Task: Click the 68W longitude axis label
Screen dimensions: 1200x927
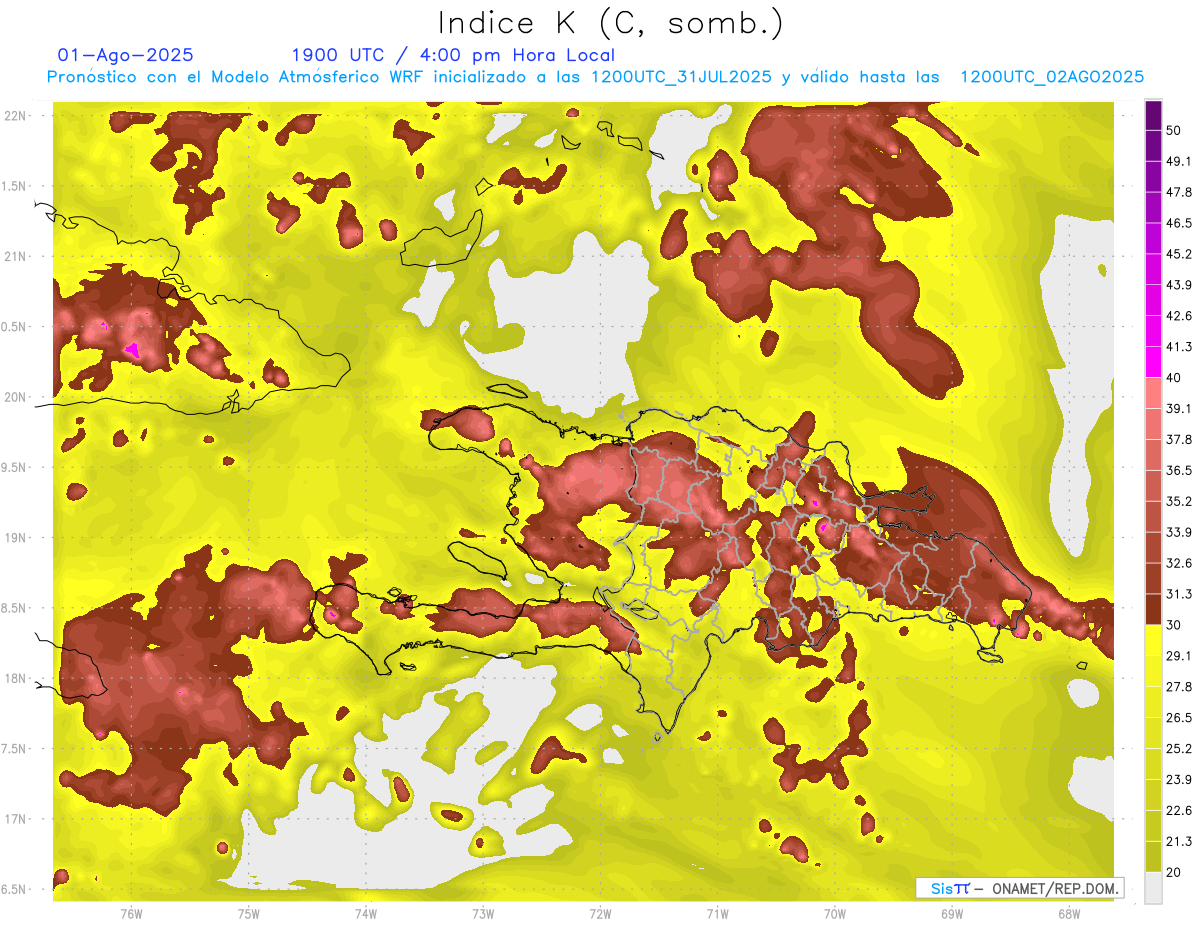Action: (x=1069, y=913)
